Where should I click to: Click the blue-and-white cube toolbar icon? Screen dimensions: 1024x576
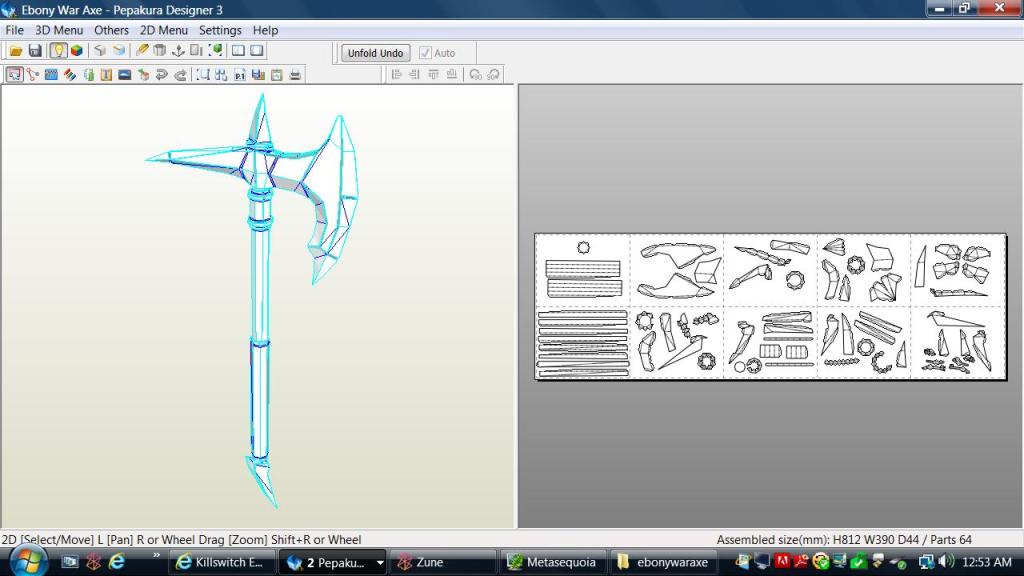click(119, 51)
